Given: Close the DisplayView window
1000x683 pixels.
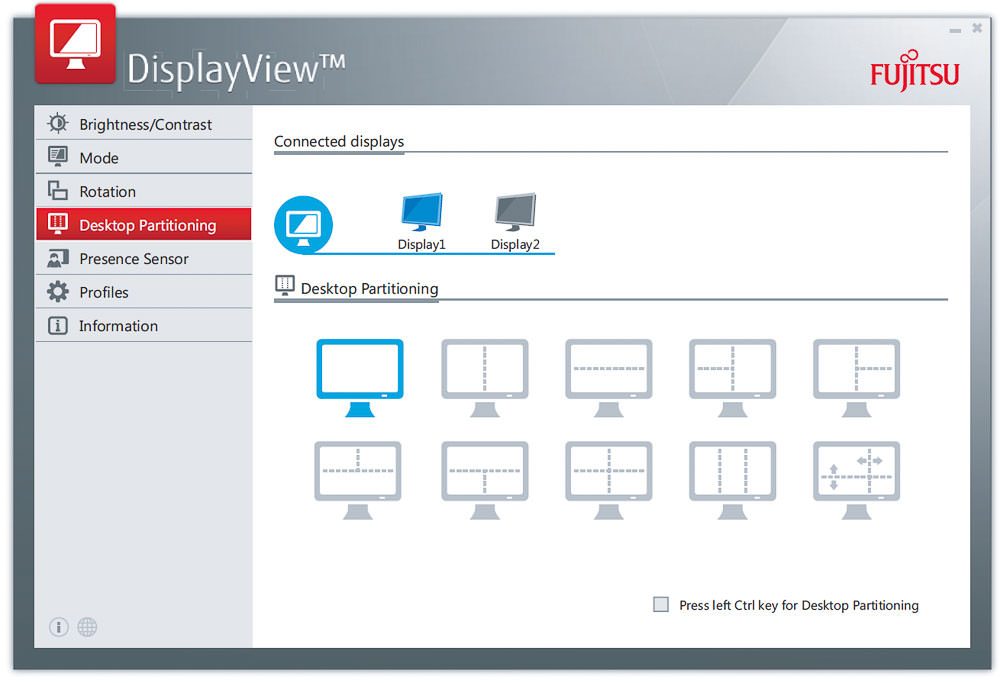Looking at the screenshot, I should (x=977, y=28).
